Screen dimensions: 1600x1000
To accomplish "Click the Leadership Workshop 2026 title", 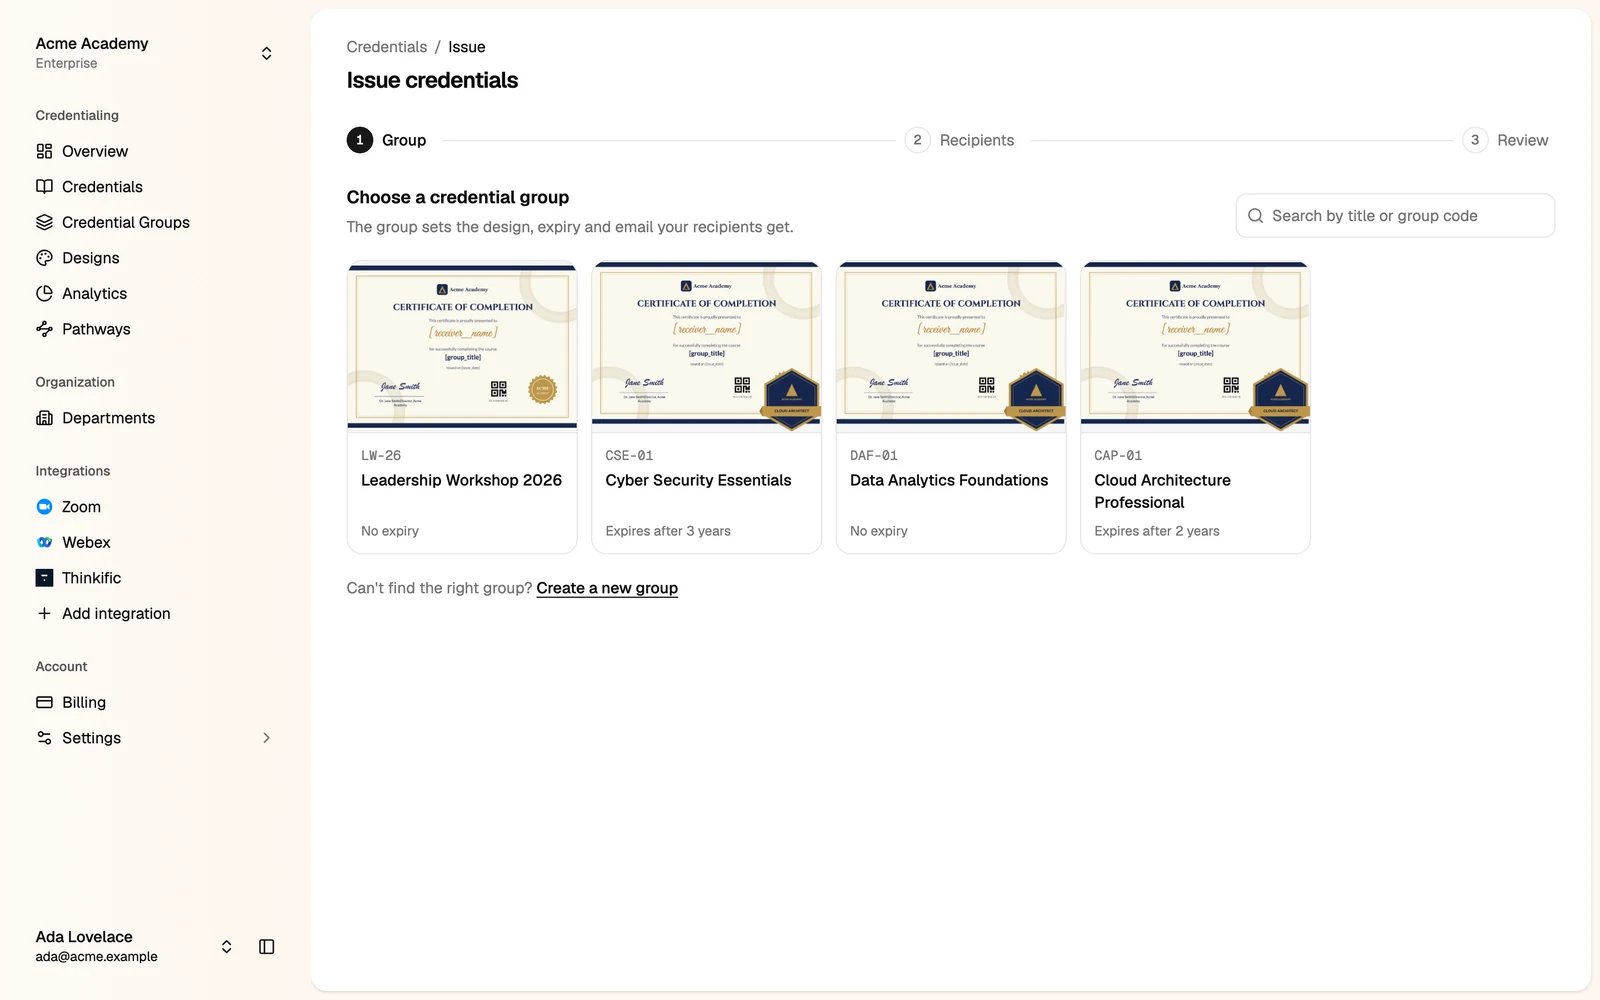I will [x=462, y=480].
